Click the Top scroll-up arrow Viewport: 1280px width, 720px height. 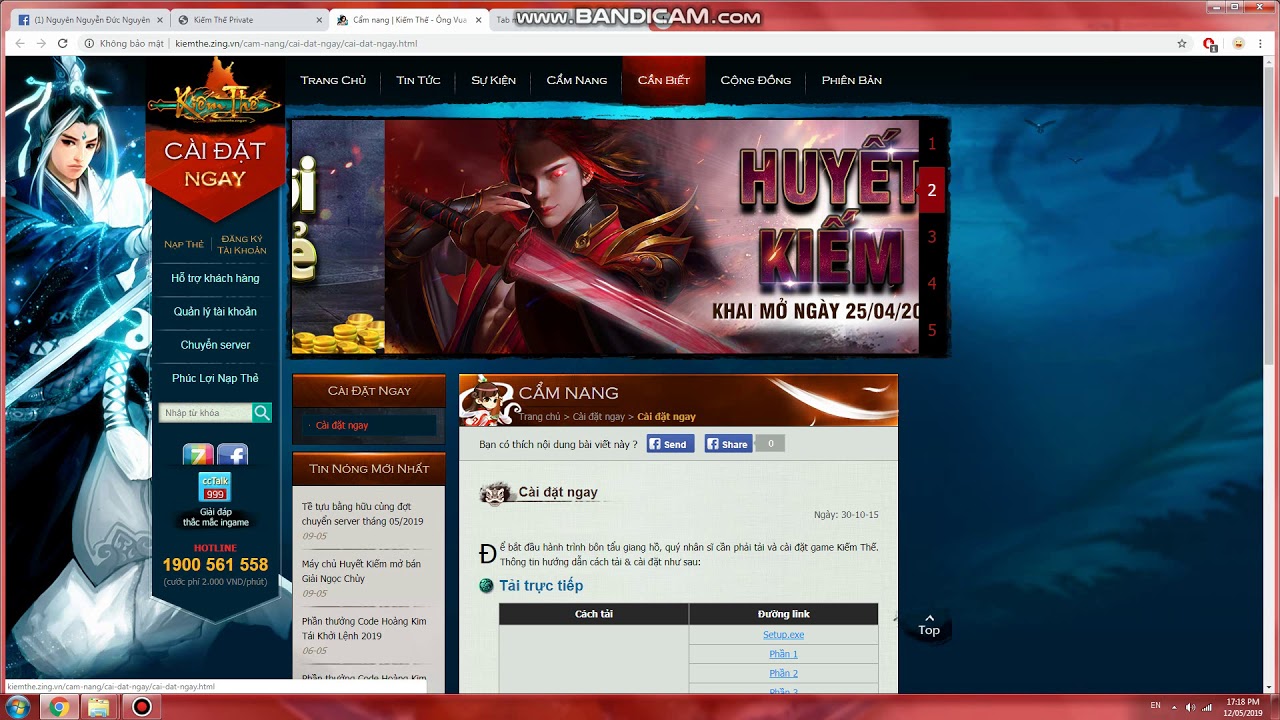click(929, 625)
